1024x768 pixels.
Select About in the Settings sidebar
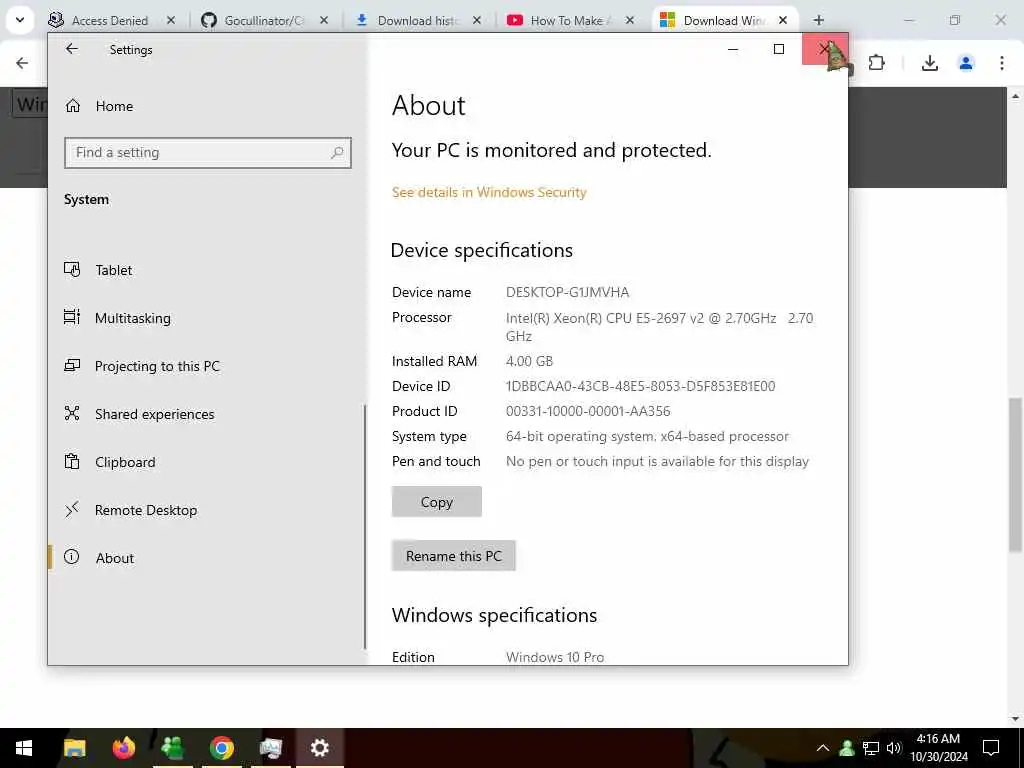point(99,558)
